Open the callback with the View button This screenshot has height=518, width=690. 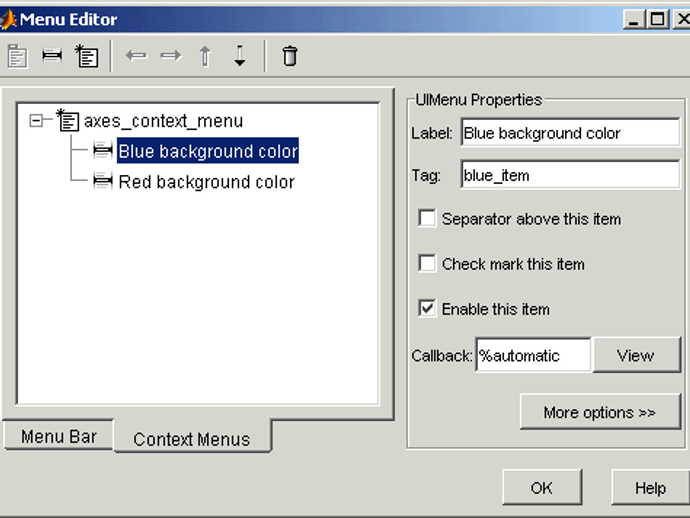tap(637, 355)
